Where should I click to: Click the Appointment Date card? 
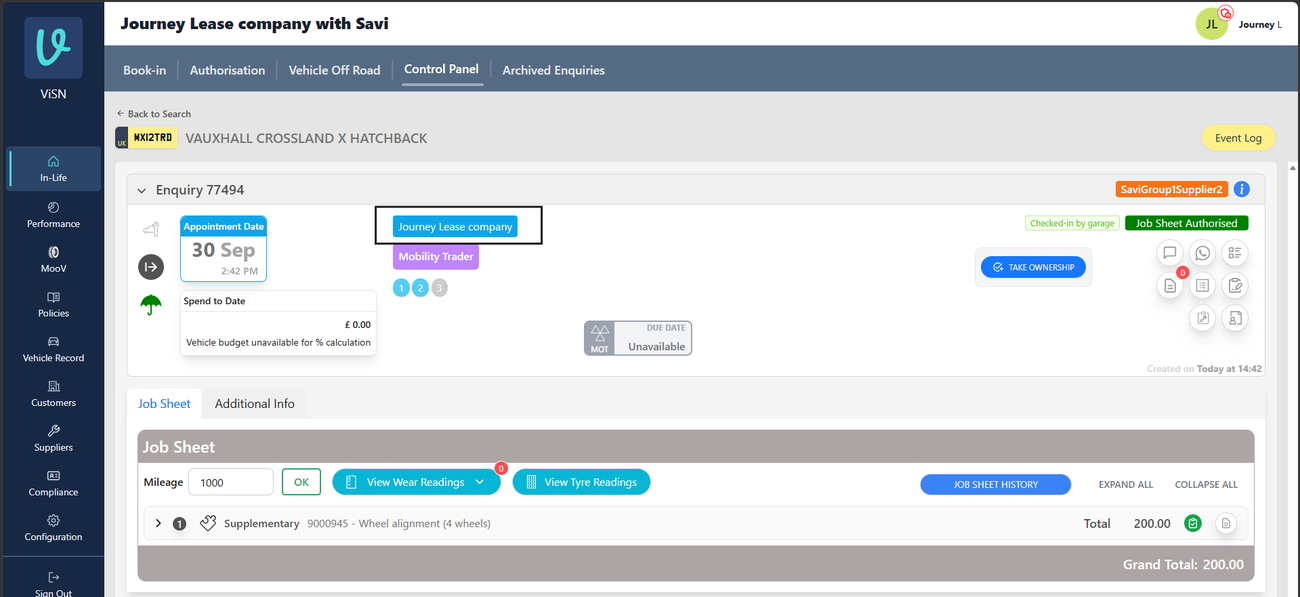click(223, 250)
